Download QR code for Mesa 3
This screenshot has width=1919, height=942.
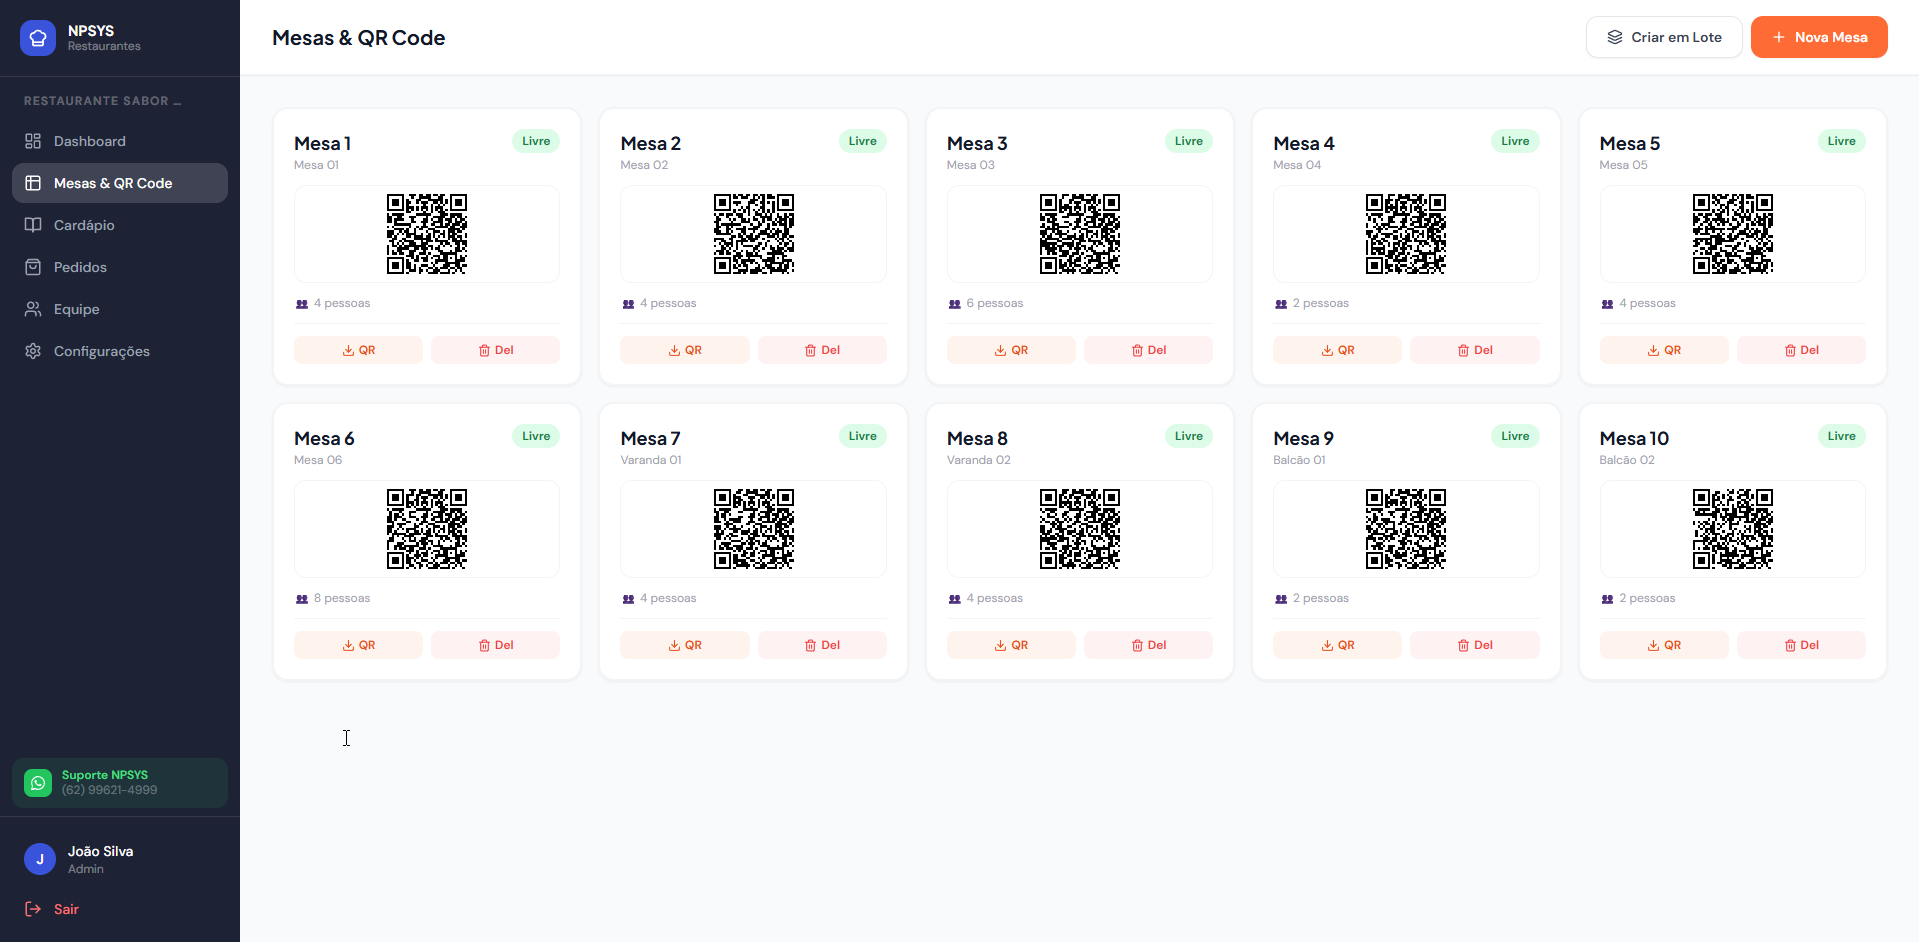point(1011,350)
